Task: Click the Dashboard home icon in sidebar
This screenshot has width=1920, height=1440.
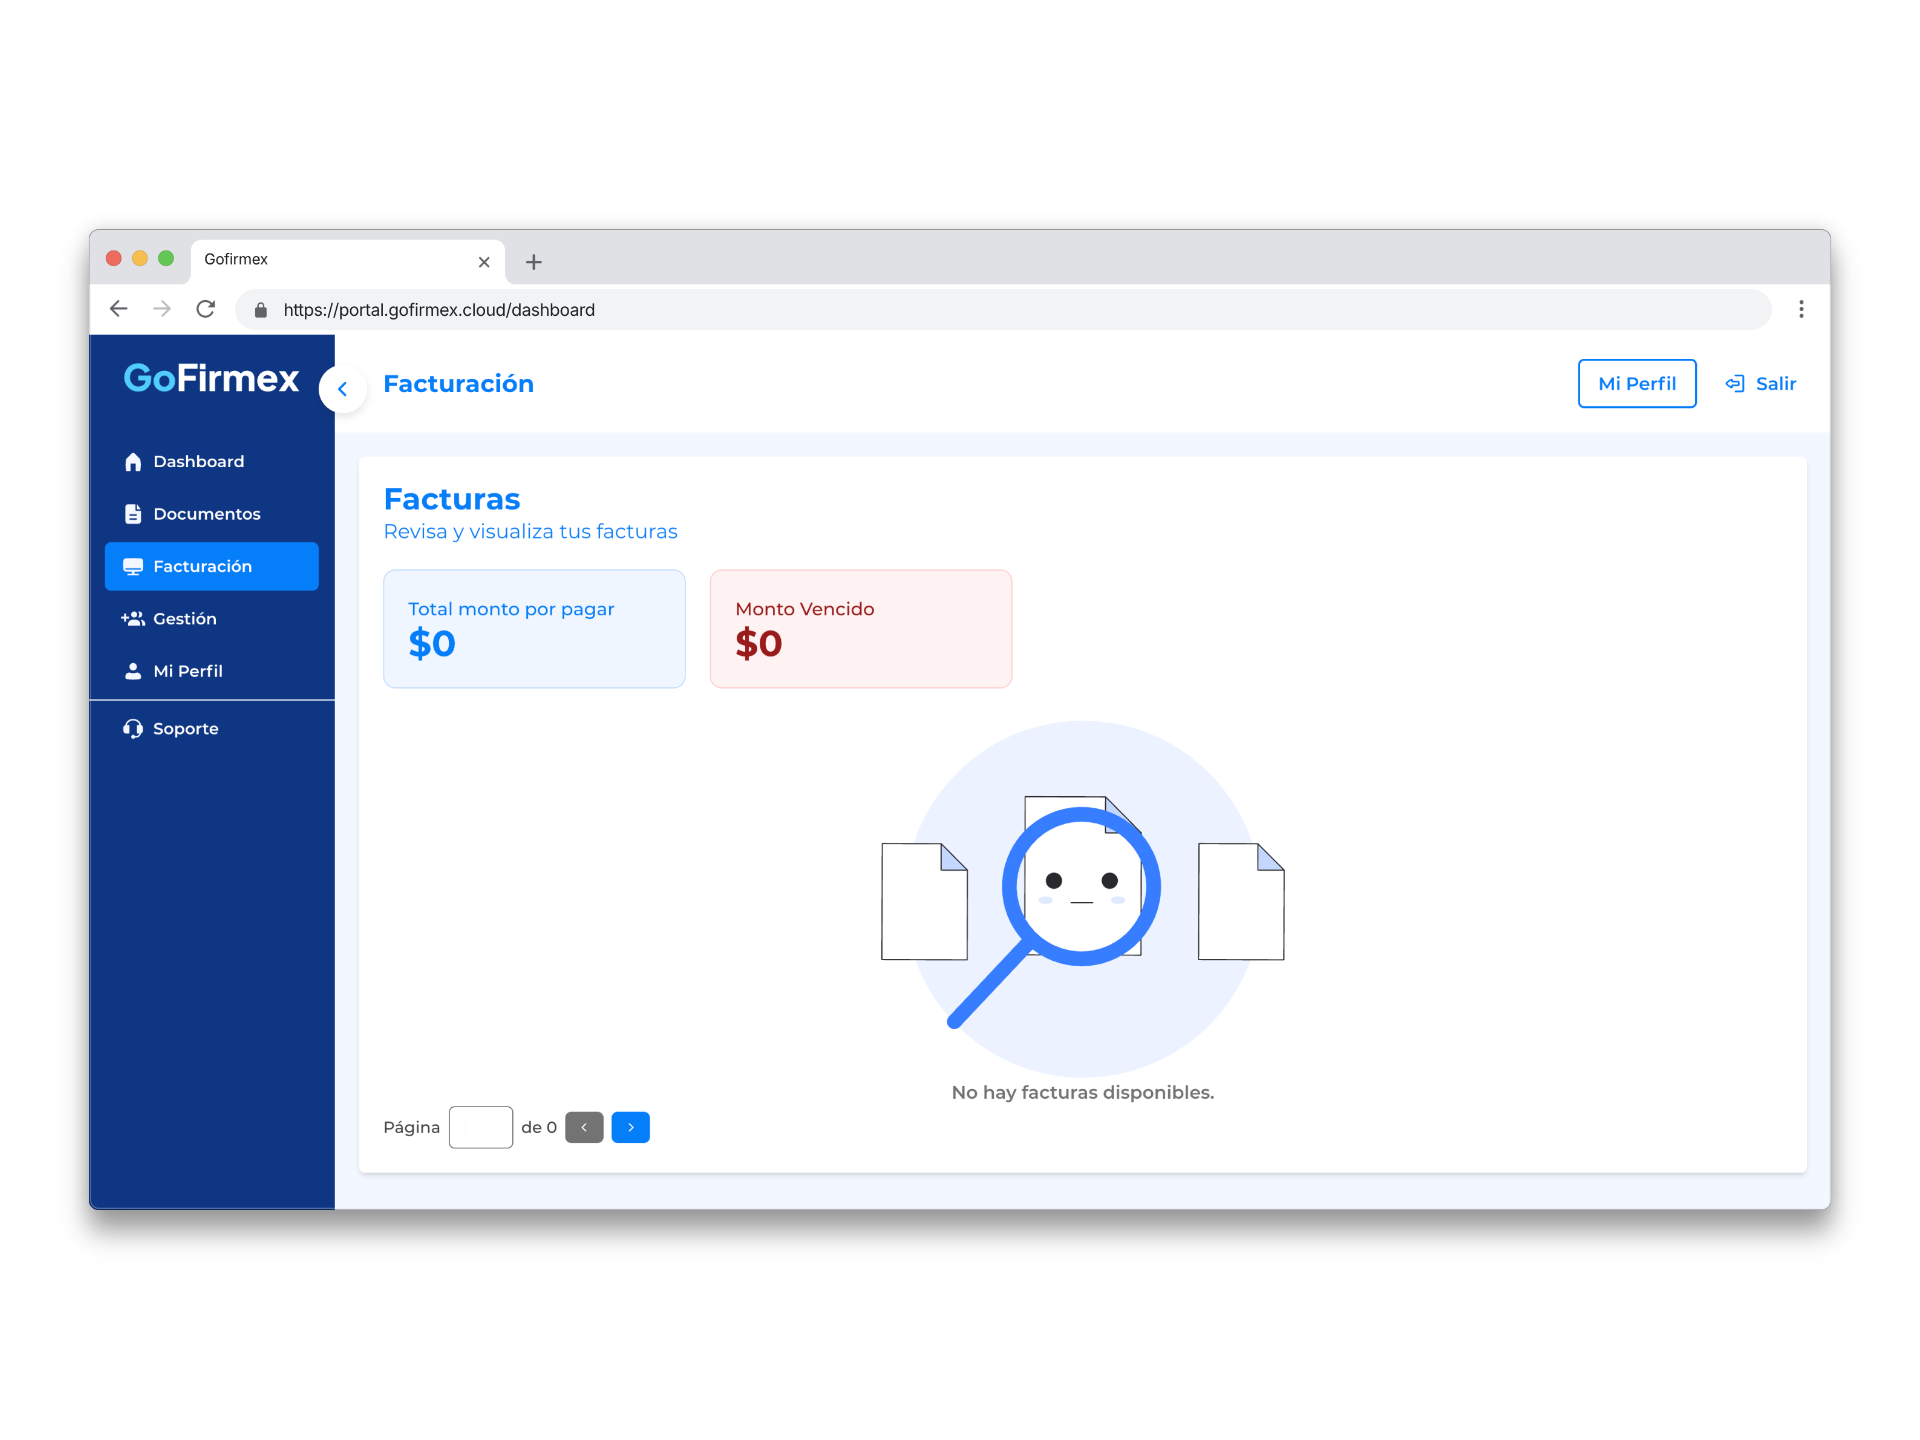Action: (x=133, y=462)
